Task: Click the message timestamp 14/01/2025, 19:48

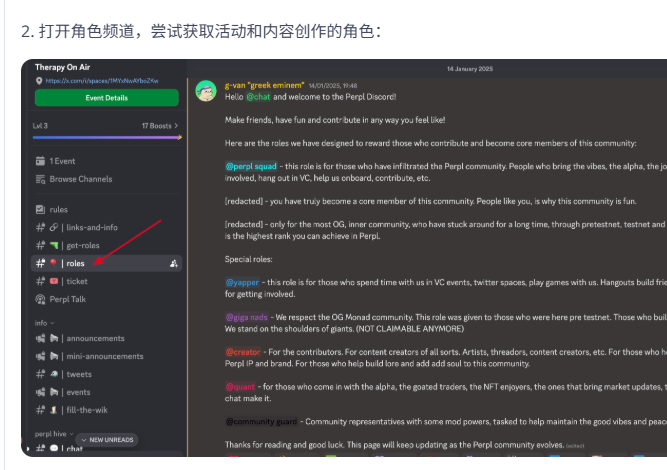Action: [x=333, y=85]
